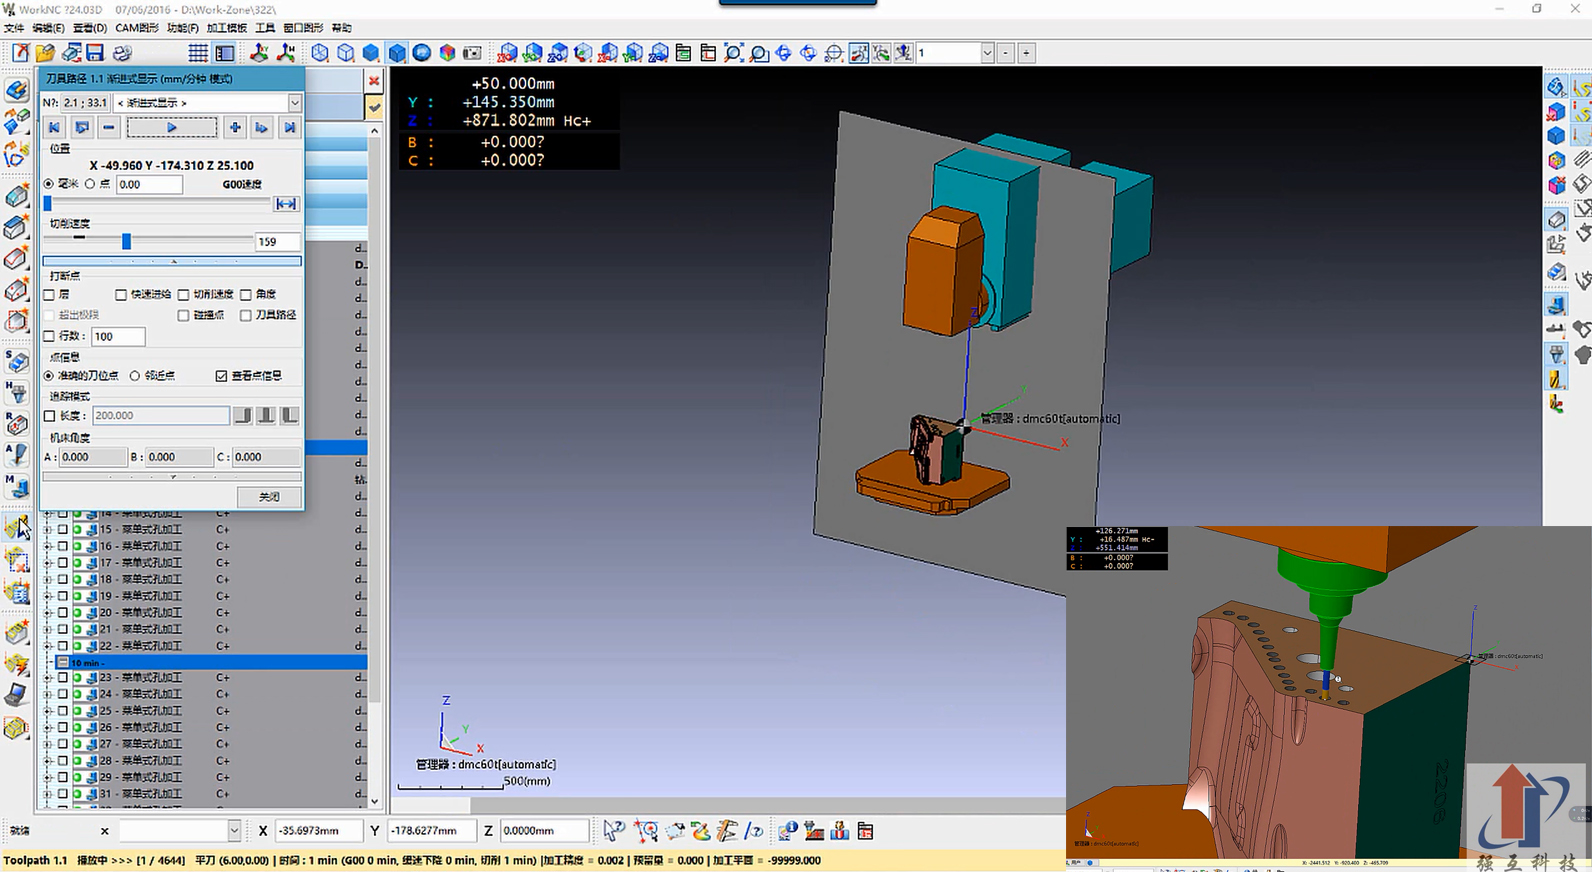
Task: Enable the 切削速度 breakpoint checkbox
Action: click(184, 295)
